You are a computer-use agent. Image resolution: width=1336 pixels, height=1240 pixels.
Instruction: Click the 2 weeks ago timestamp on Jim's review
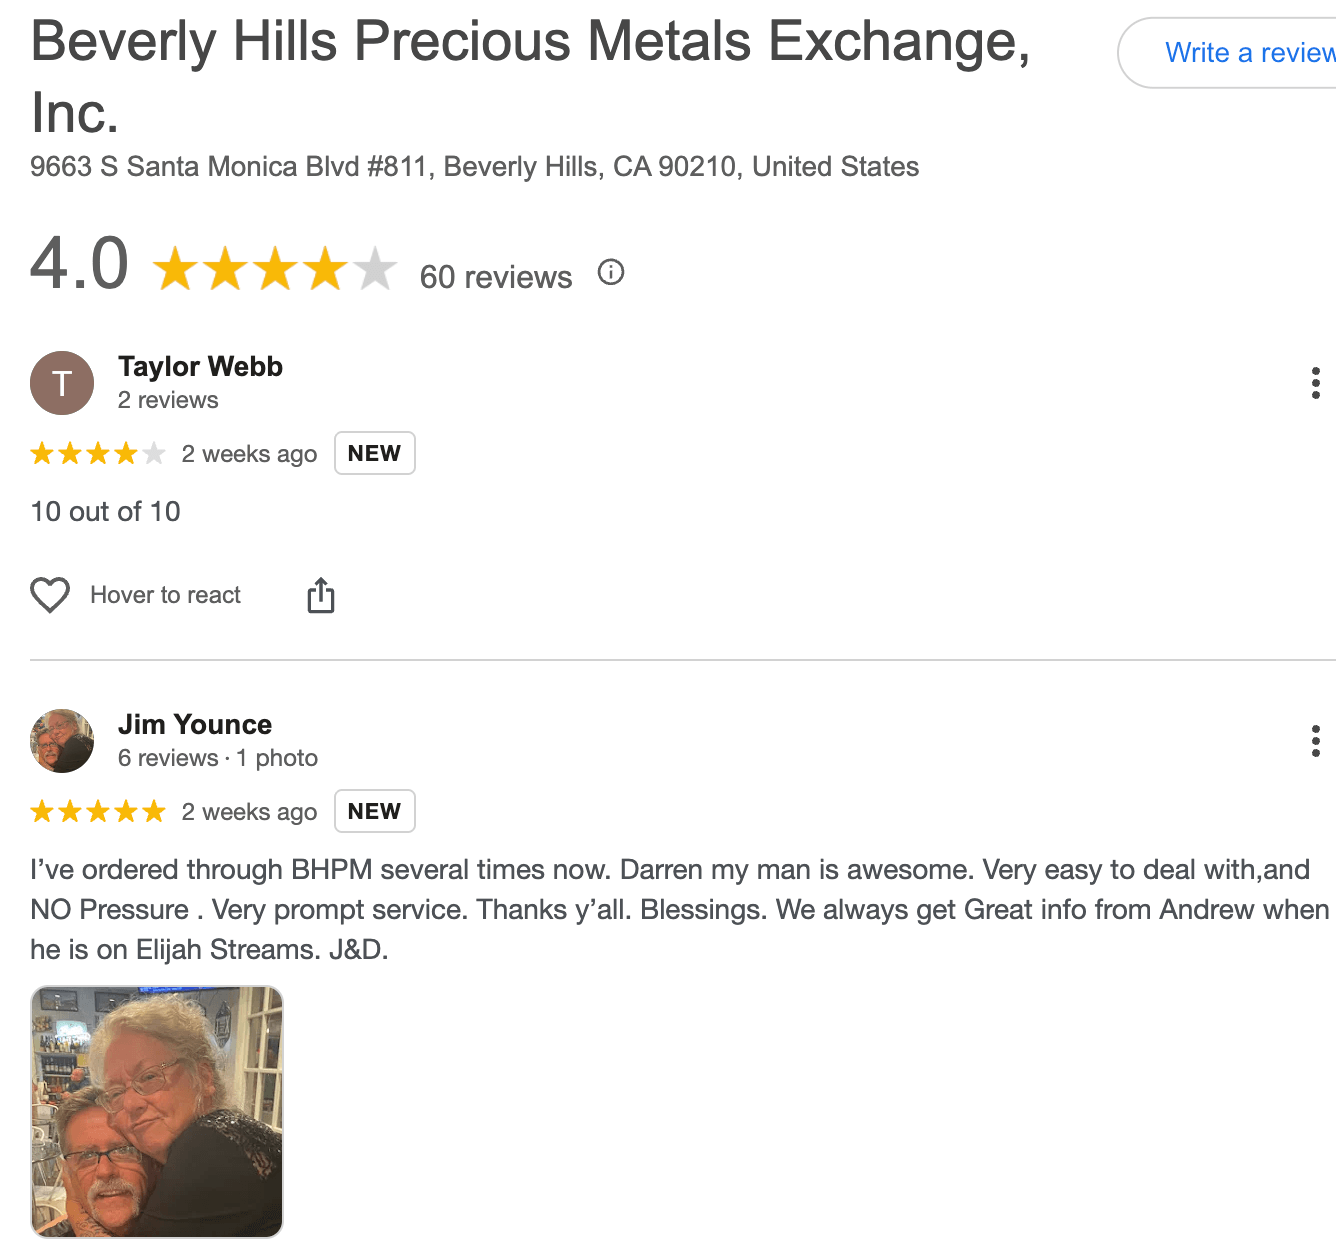(x=249, y=811)
